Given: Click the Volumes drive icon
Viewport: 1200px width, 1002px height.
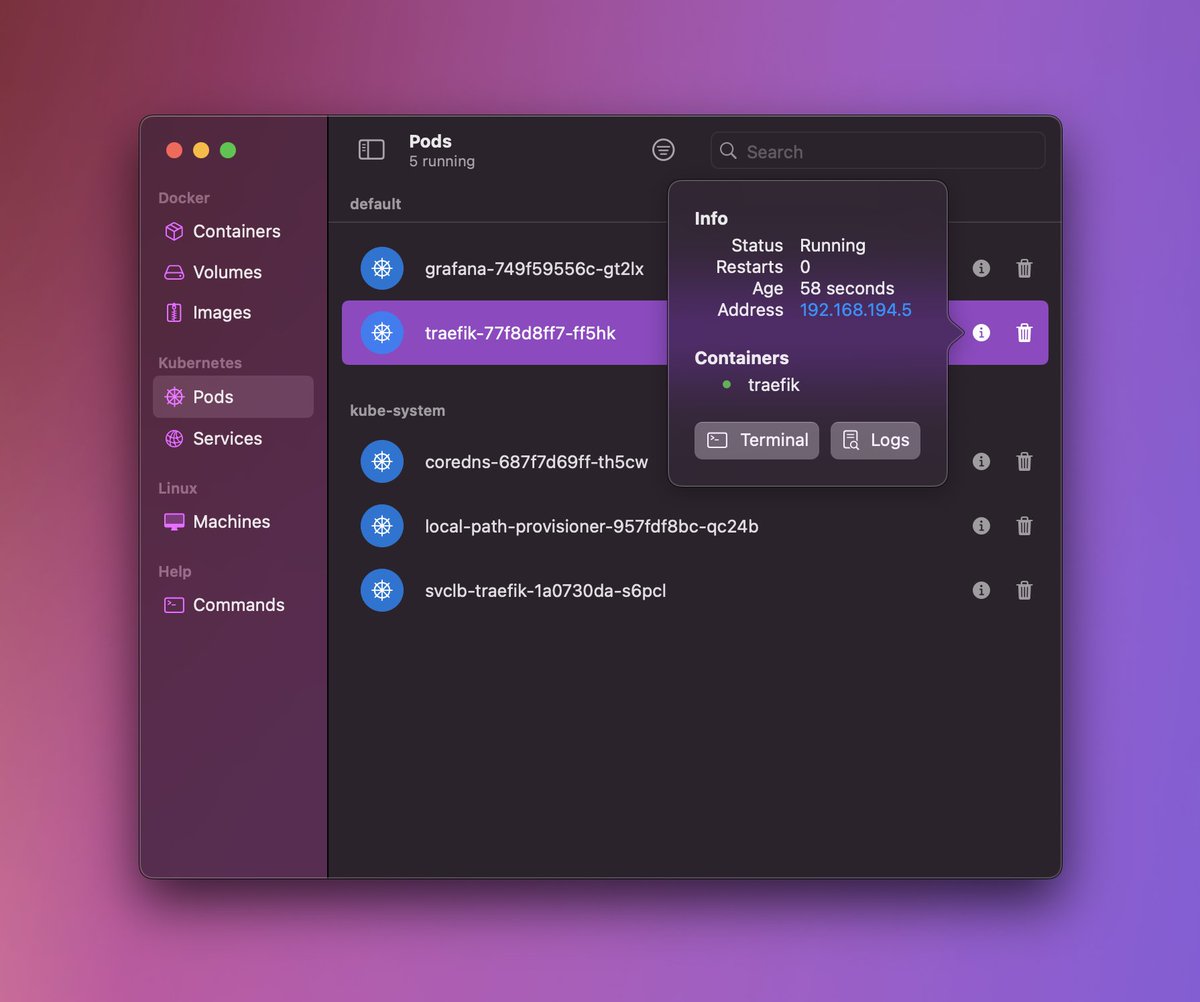Looking at the screenshot, I should [174, 272].
